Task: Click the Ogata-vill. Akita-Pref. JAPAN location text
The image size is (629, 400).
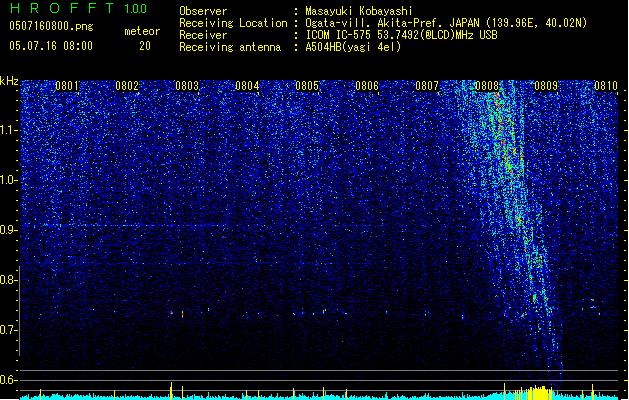Action: (x=446, y=23)
